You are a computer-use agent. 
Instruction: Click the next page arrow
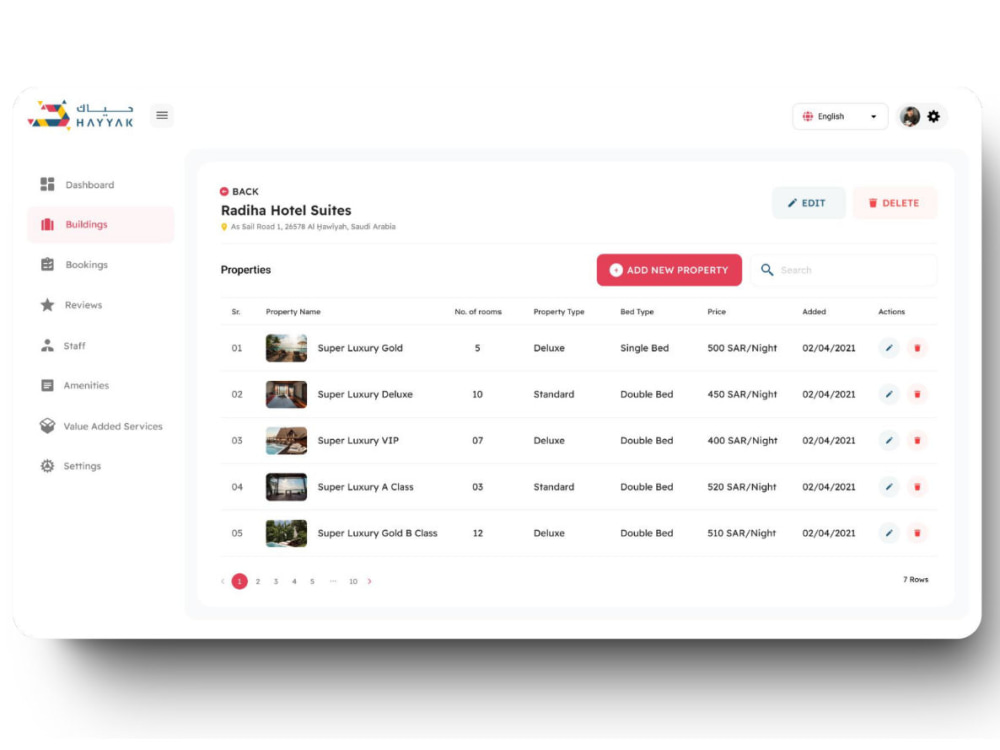(369, 581)
